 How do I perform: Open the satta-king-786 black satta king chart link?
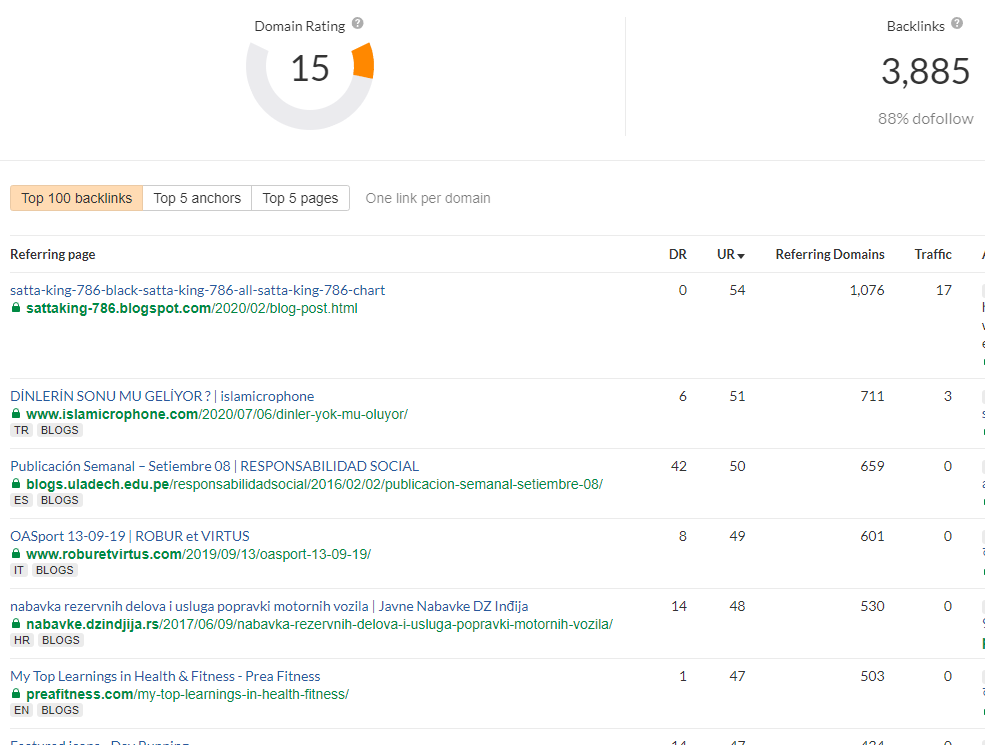tap(197, 290)
